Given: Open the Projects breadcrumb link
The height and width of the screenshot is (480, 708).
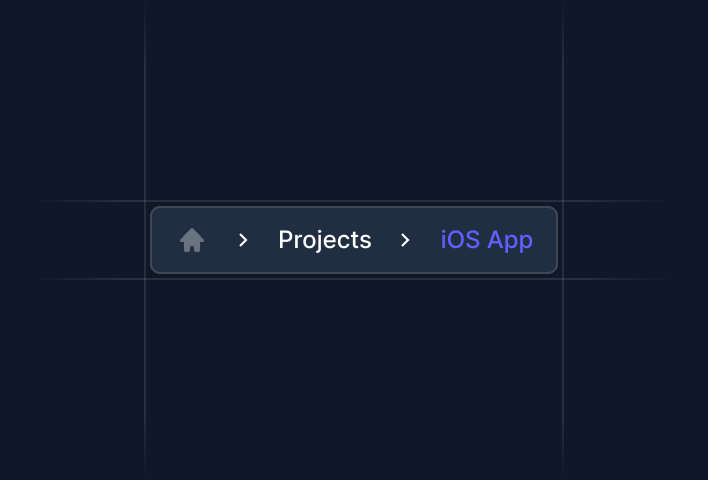Looking at the screenshot, I should click(x=325, y=240).
